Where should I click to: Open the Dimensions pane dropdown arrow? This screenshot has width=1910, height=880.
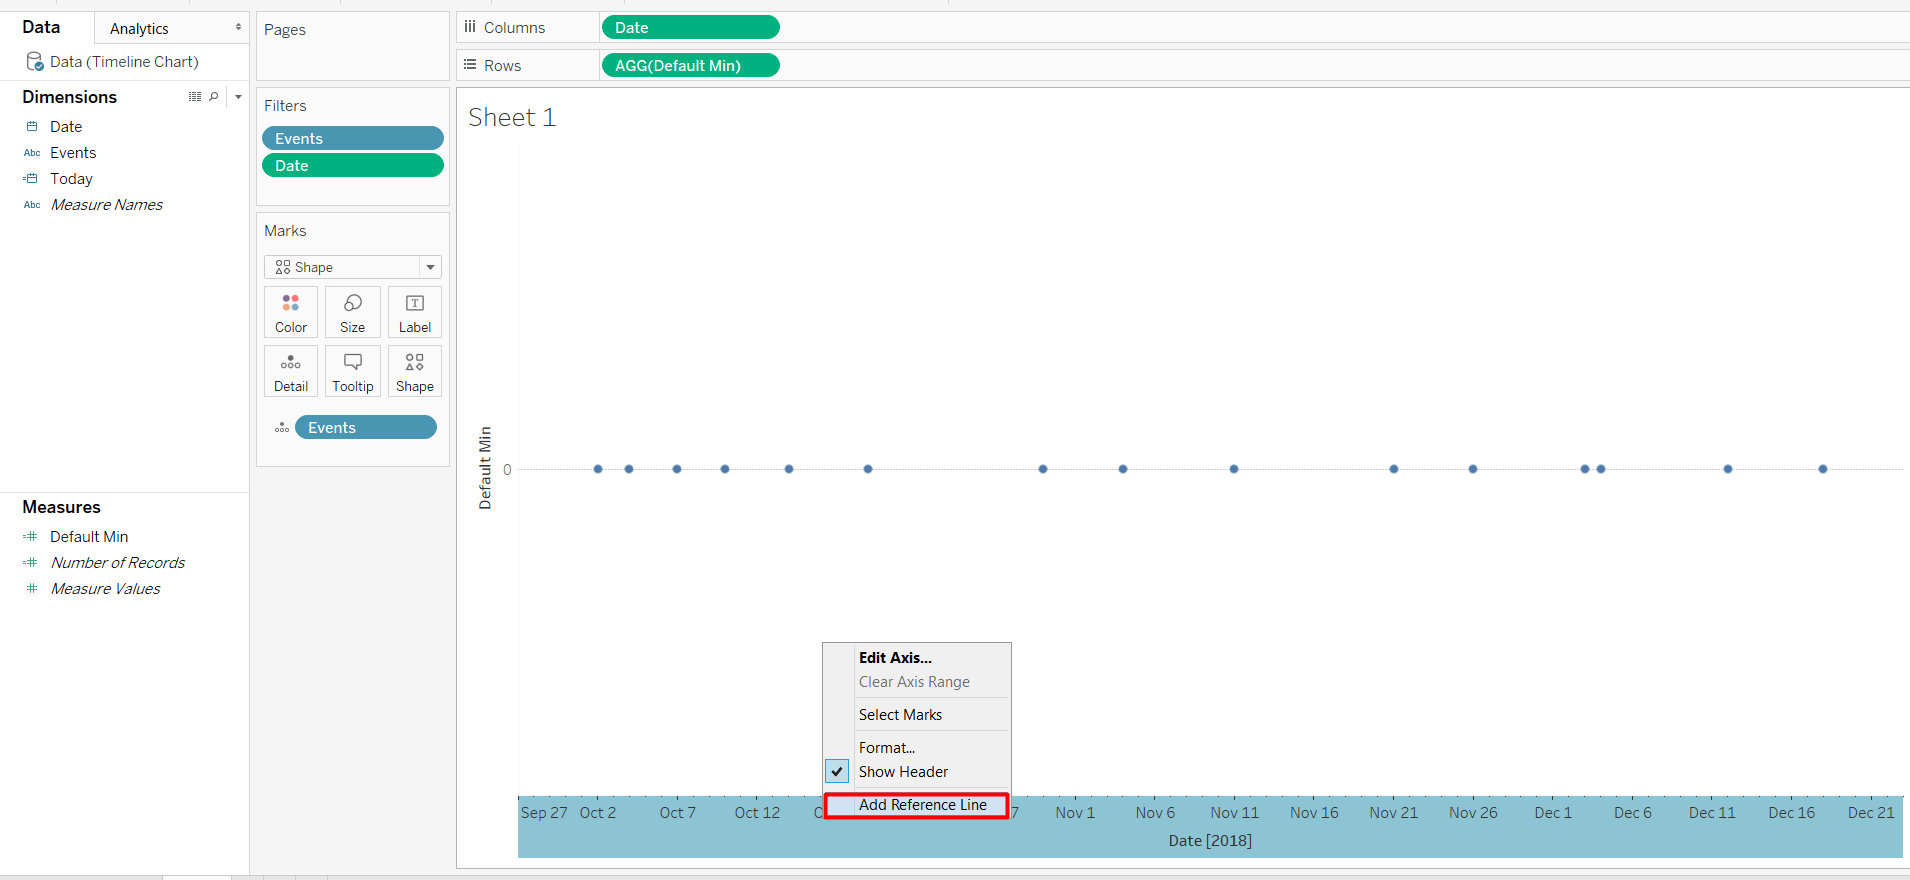238,97
